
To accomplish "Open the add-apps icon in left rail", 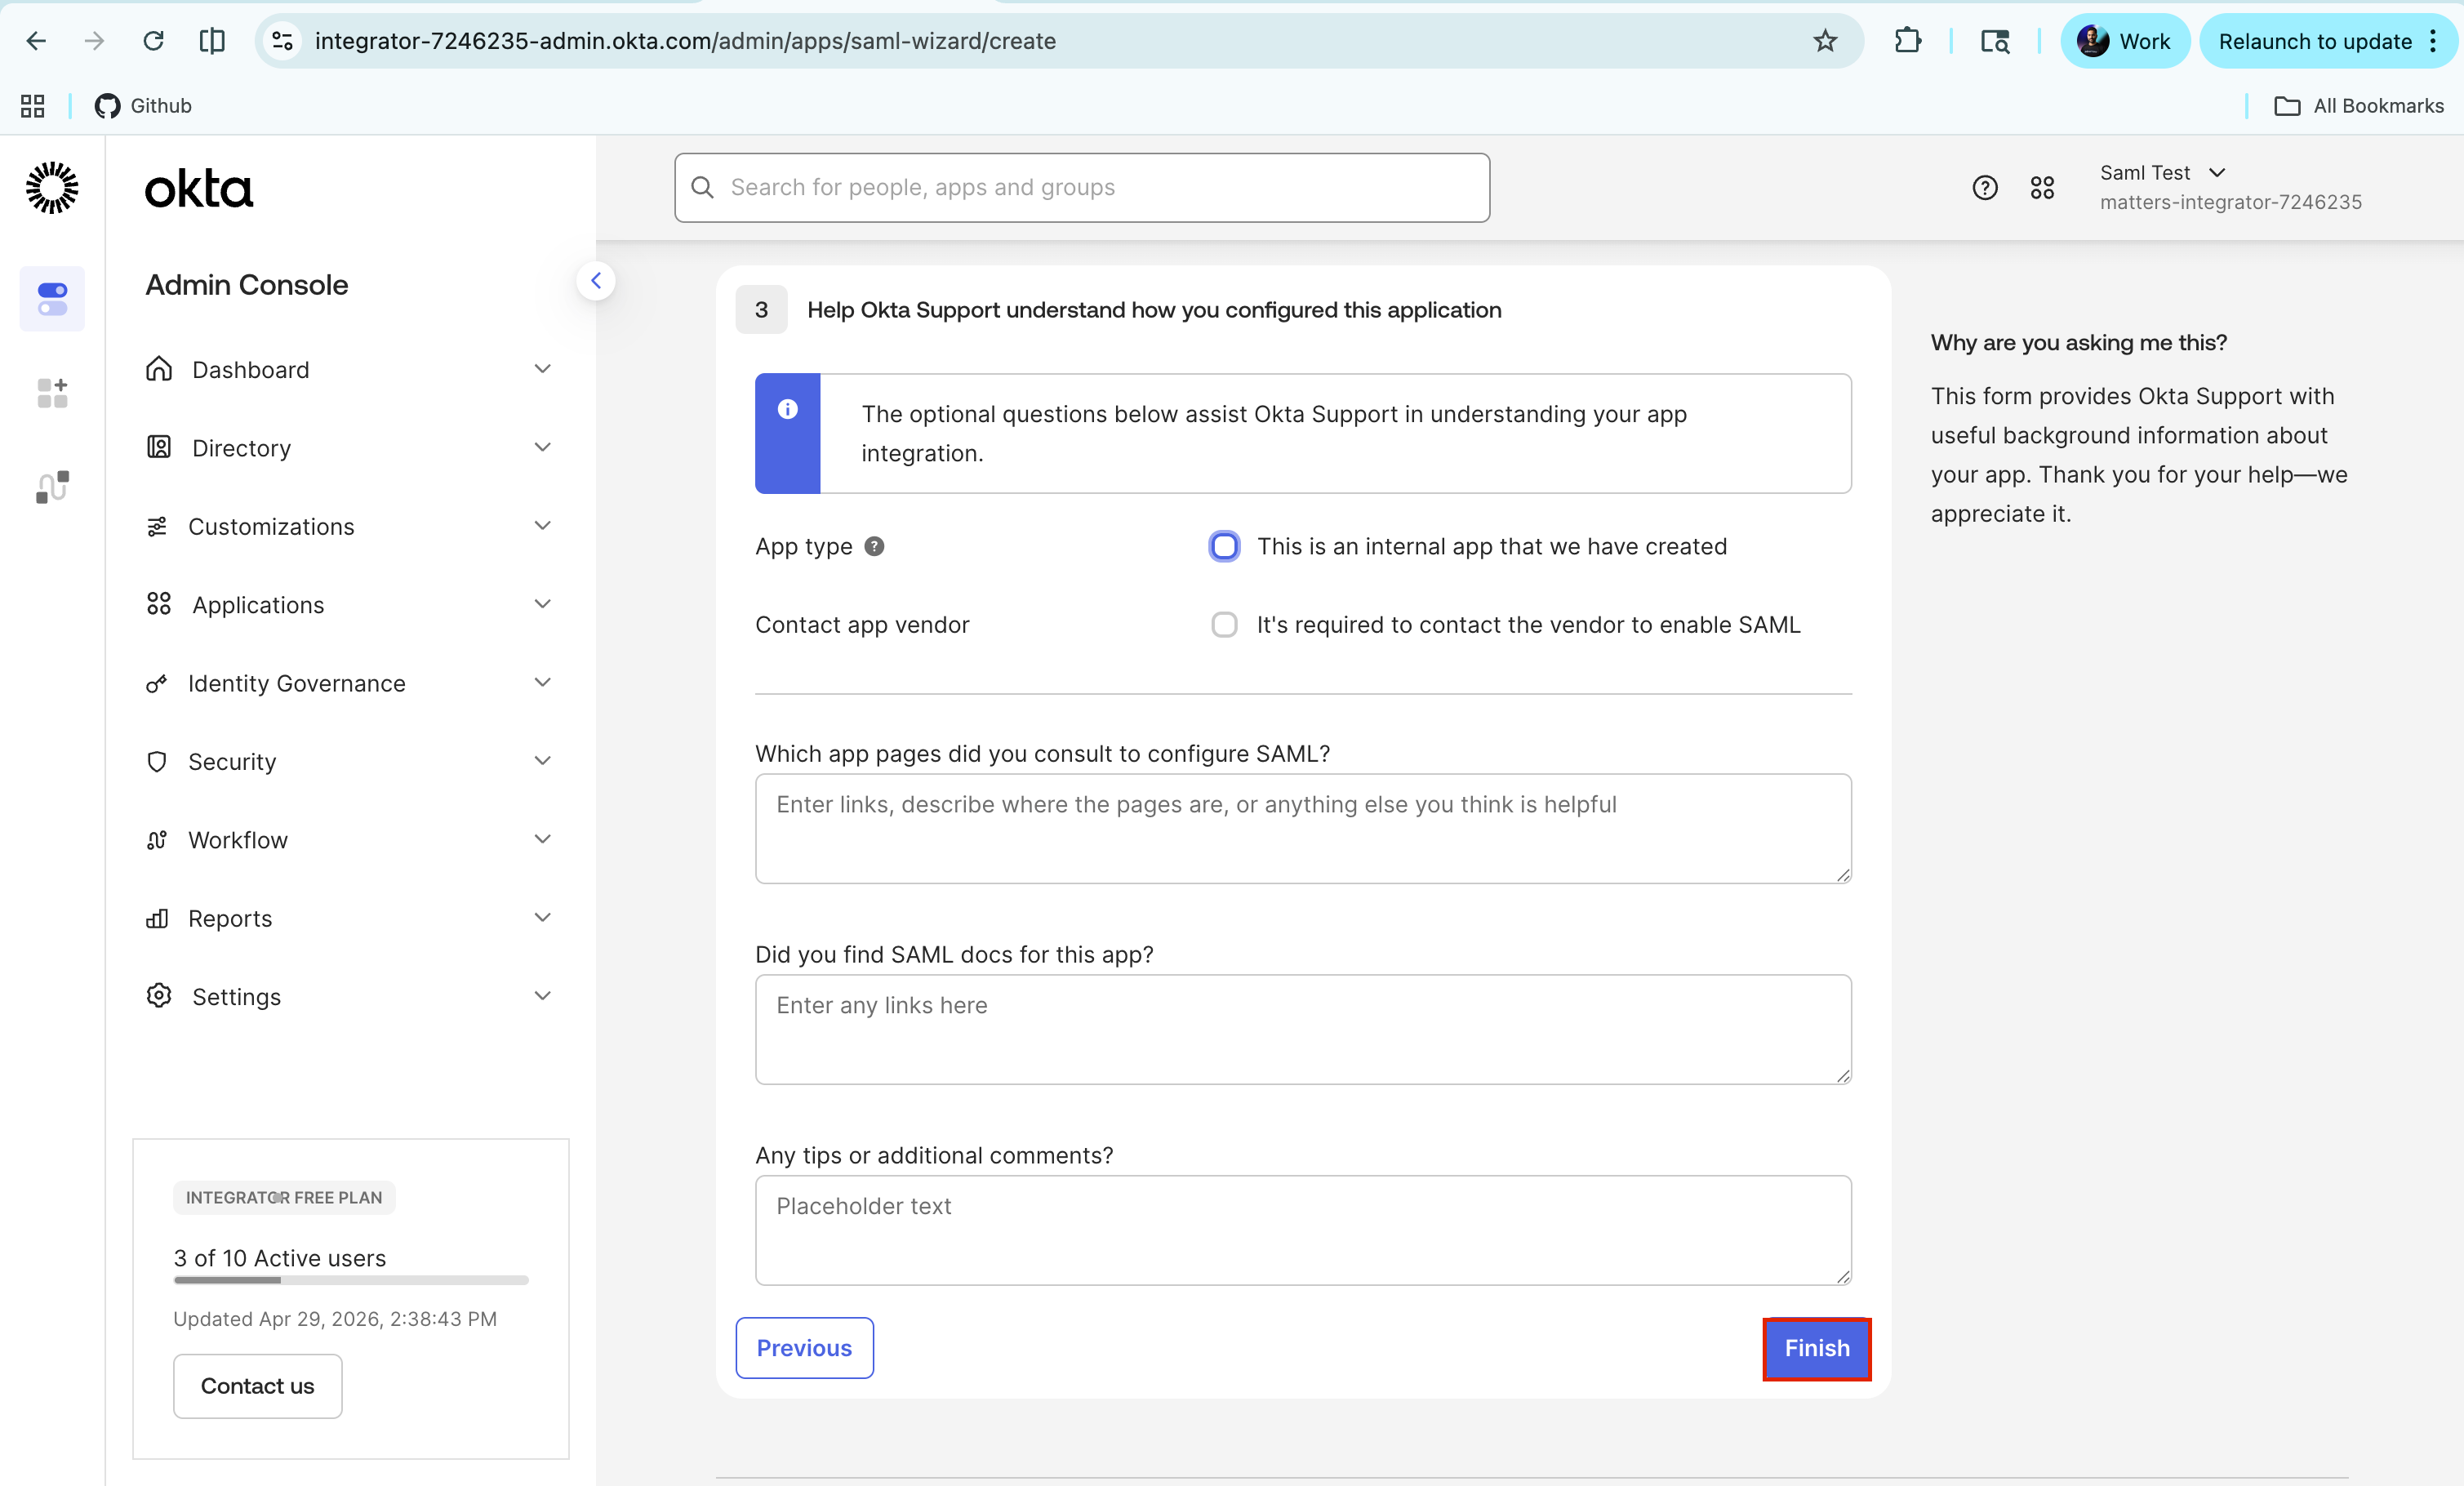I will [x=52, y=393].
